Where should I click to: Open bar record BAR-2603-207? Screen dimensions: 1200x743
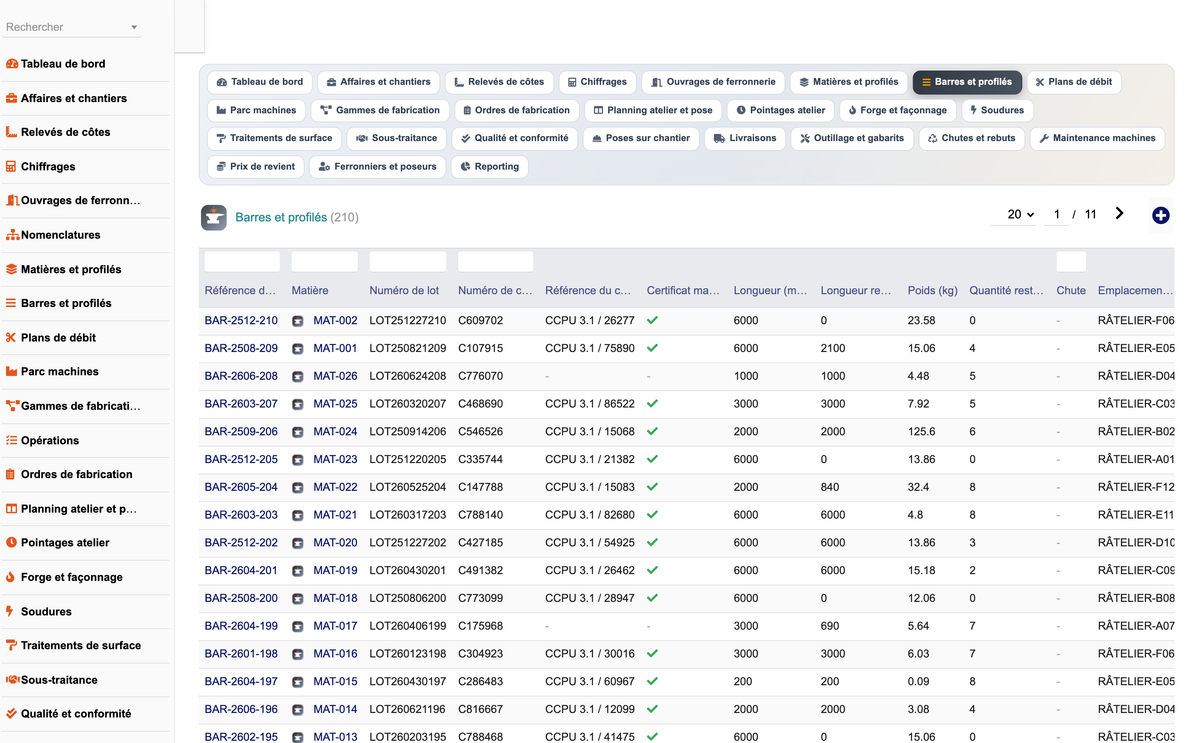tap(241, 404)
